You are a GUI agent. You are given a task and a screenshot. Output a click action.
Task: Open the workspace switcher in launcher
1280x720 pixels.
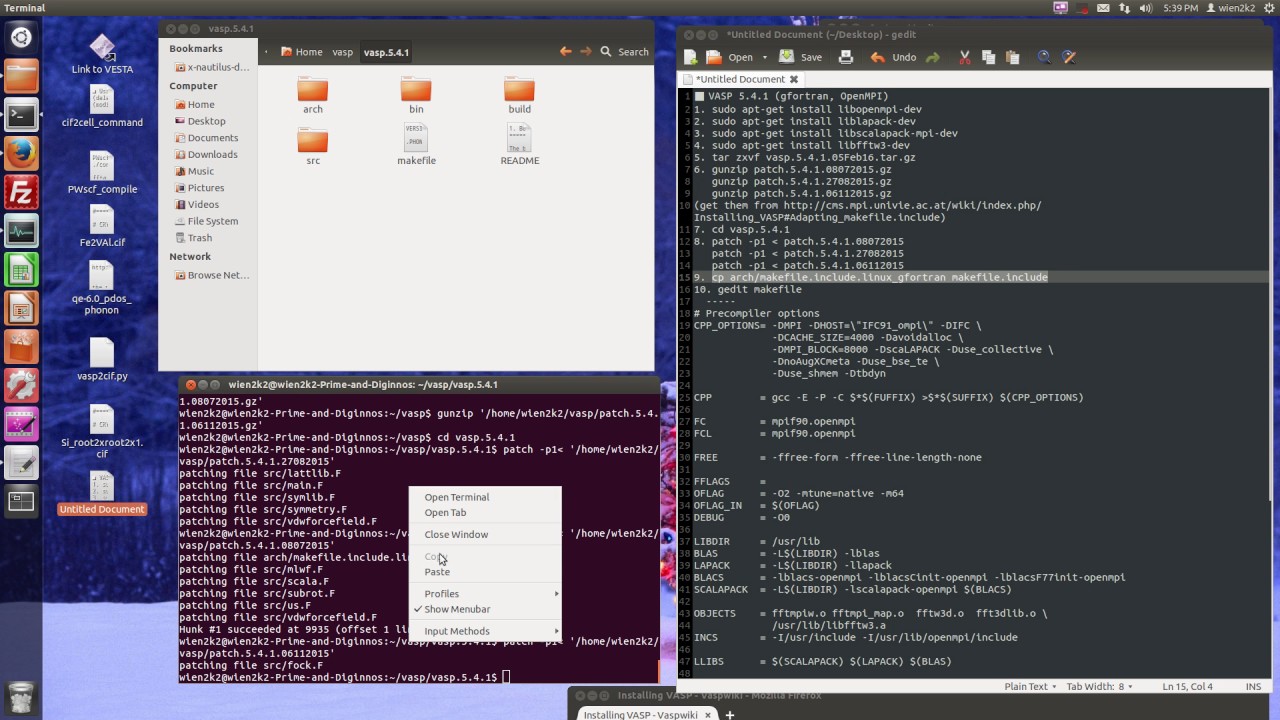(x=21, y=501)
